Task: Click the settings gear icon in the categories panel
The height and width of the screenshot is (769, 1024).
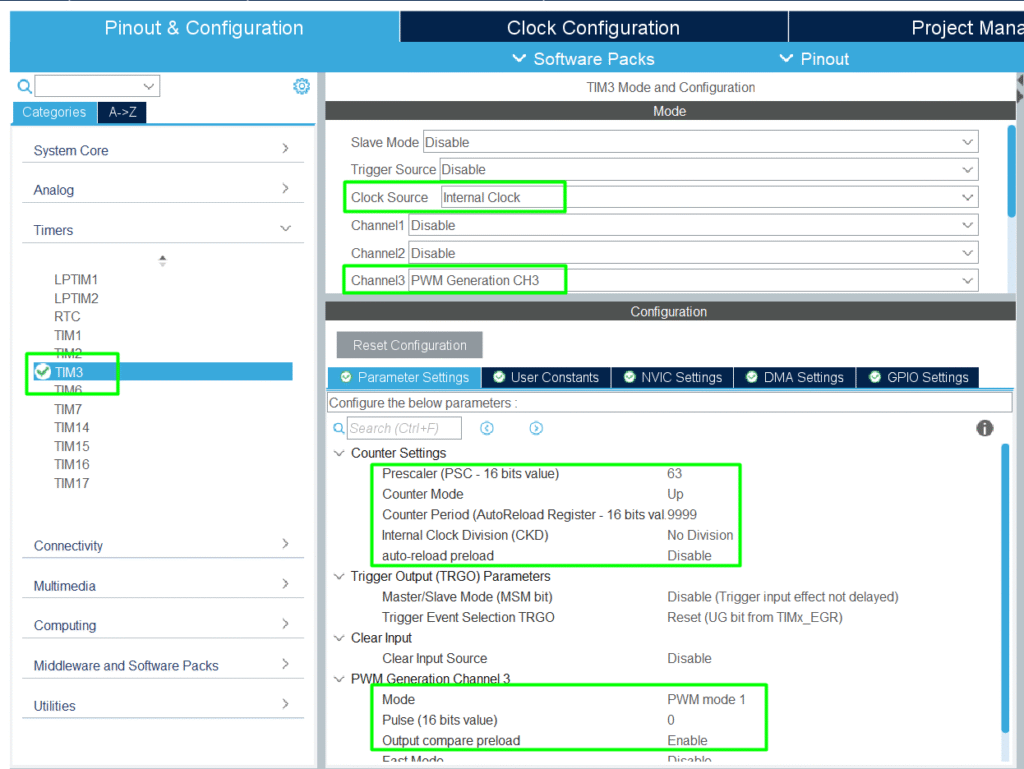Action: tap(301, 87)
